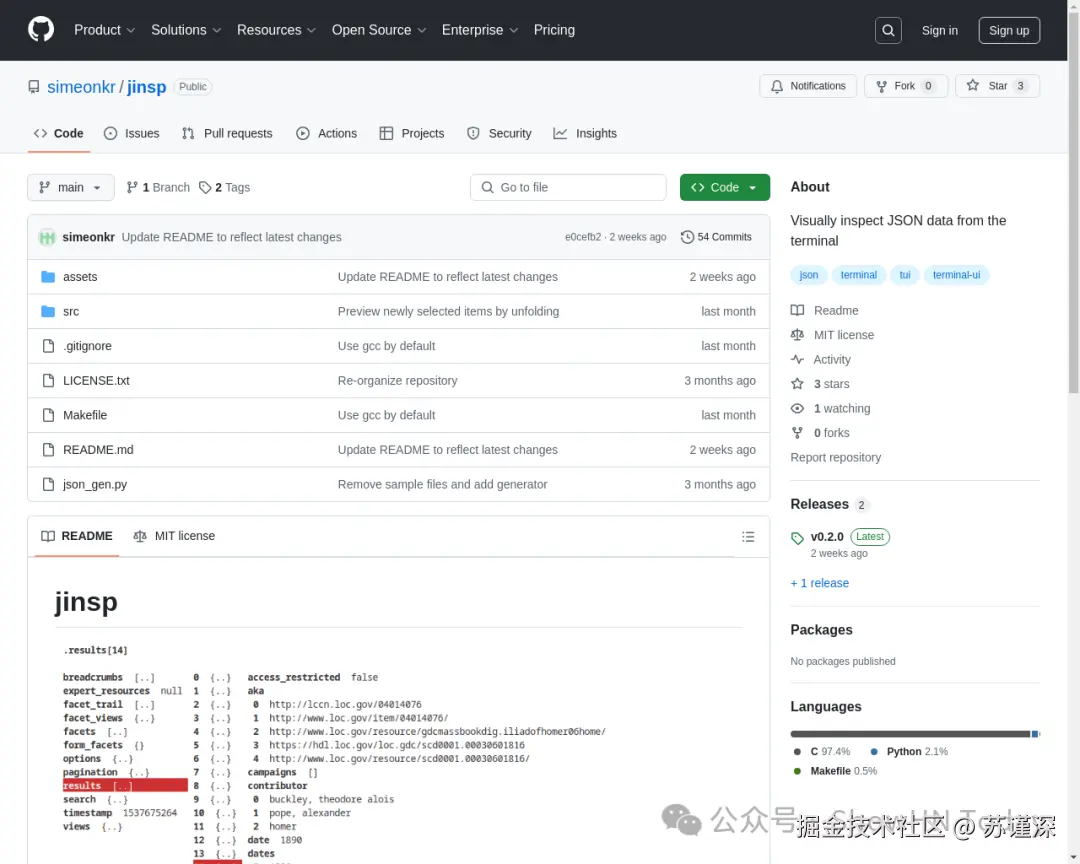Click the assets folder icon
The width and height of the screenshot is (1080, 864).
(48, 277)
